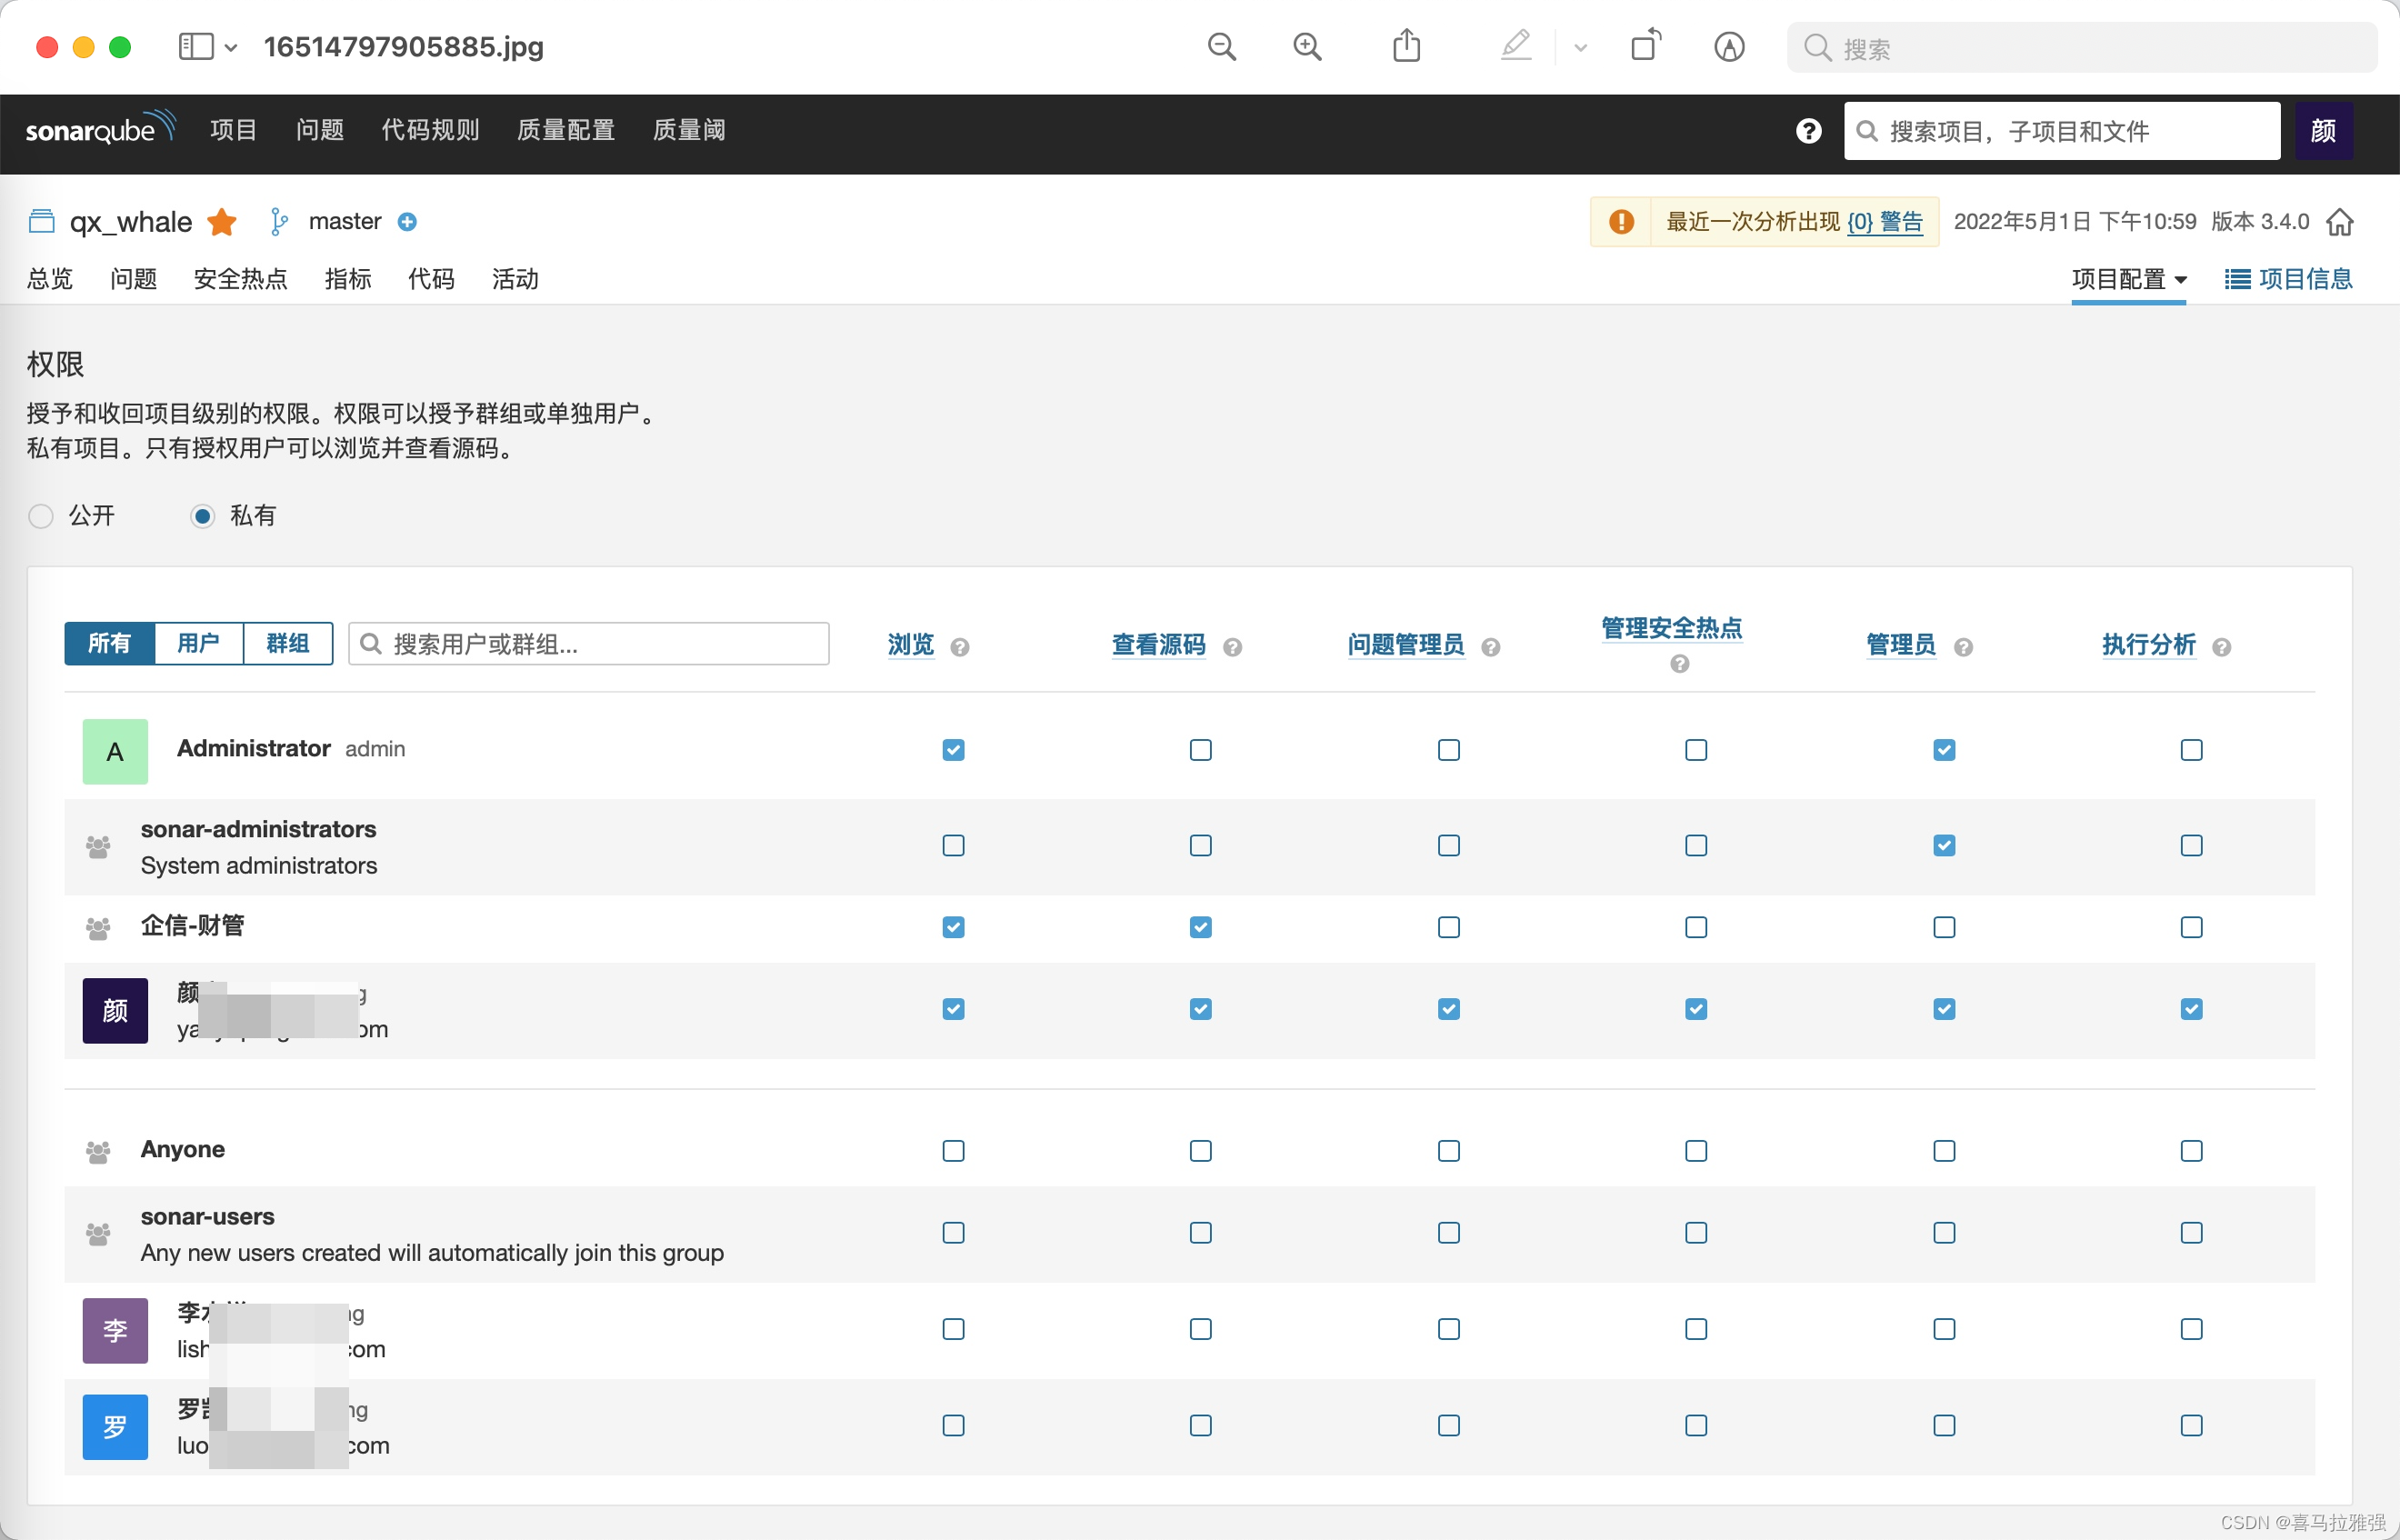Show help for 管理安全热点 permission
2400x1540 pixels.
point(1679,664)
